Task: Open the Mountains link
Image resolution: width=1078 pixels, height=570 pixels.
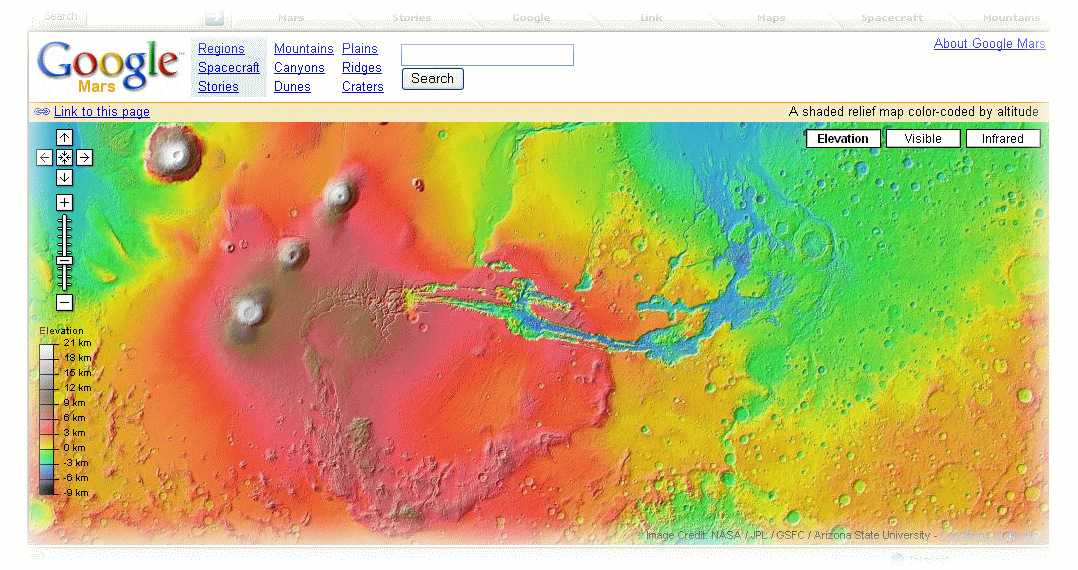Action: coord(303,49)
